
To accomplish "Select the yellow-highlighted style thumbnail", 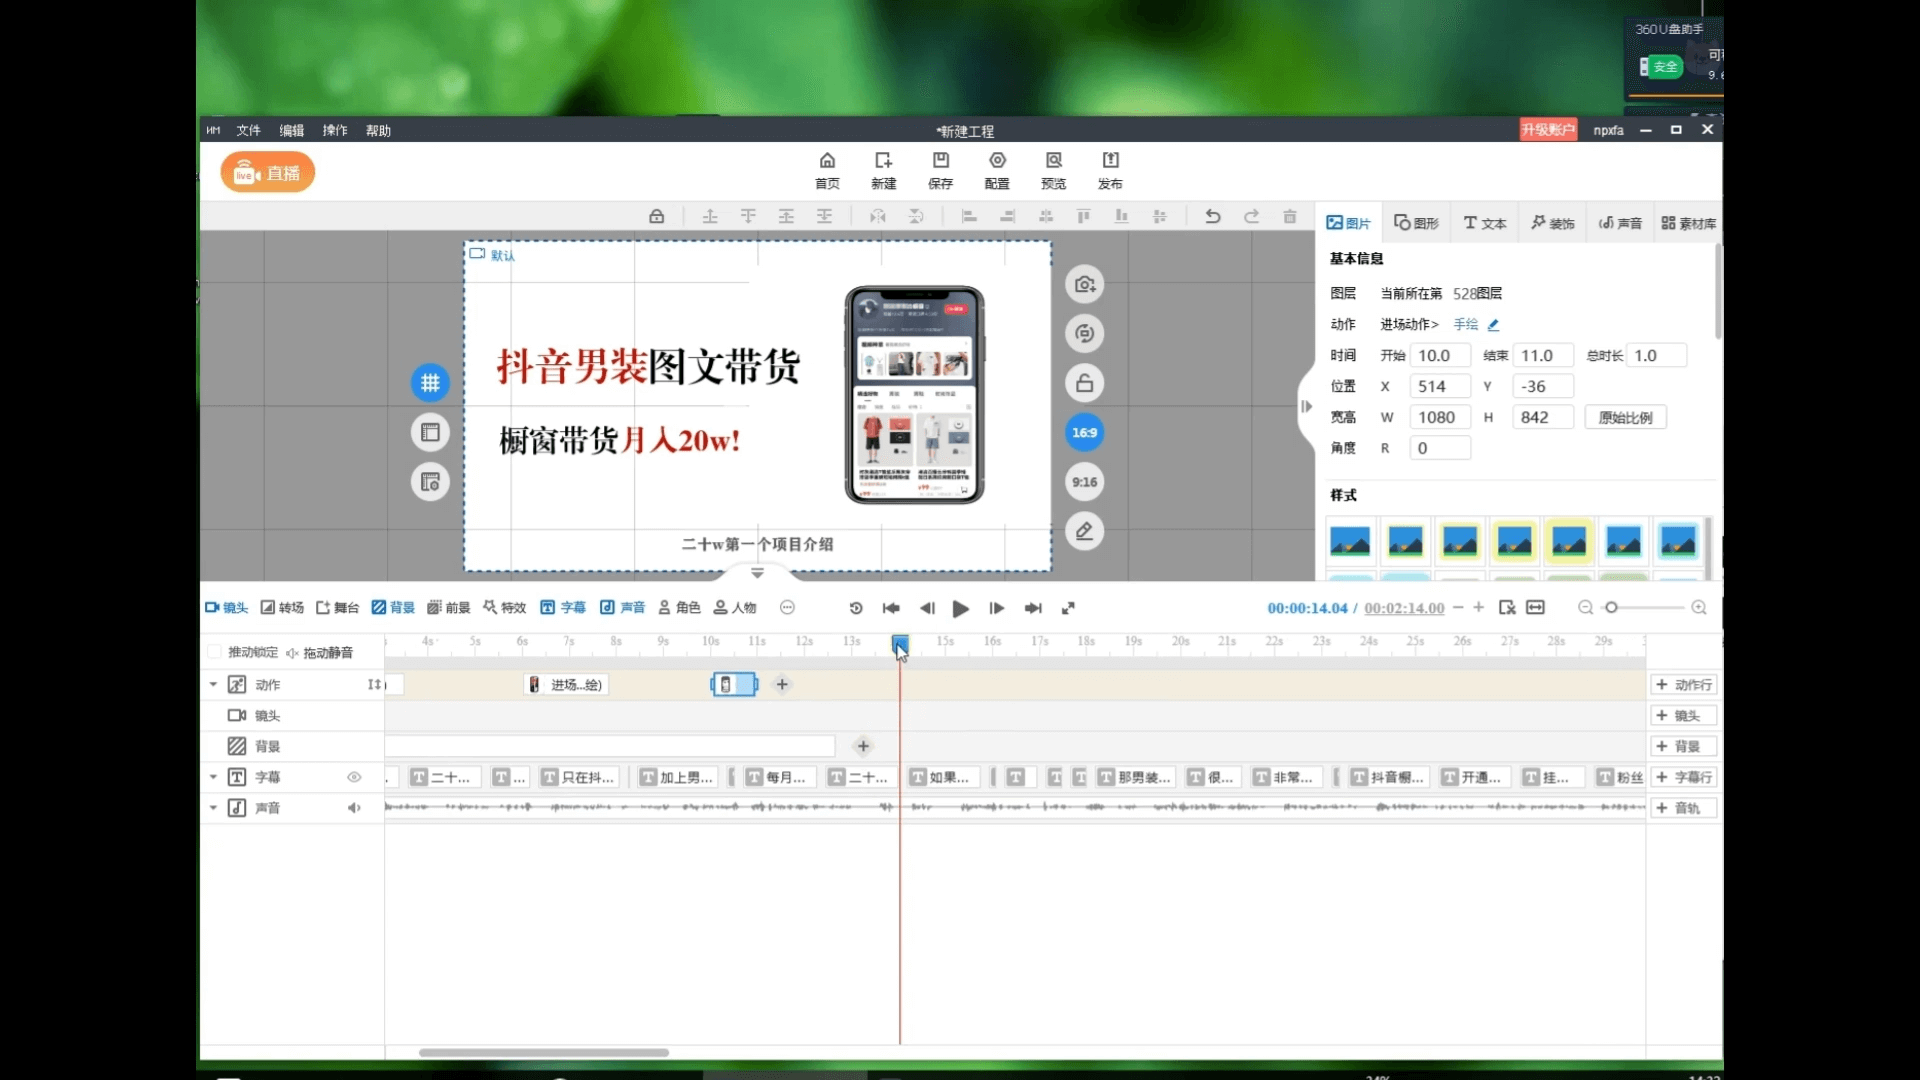I will tap(1569, 541).
